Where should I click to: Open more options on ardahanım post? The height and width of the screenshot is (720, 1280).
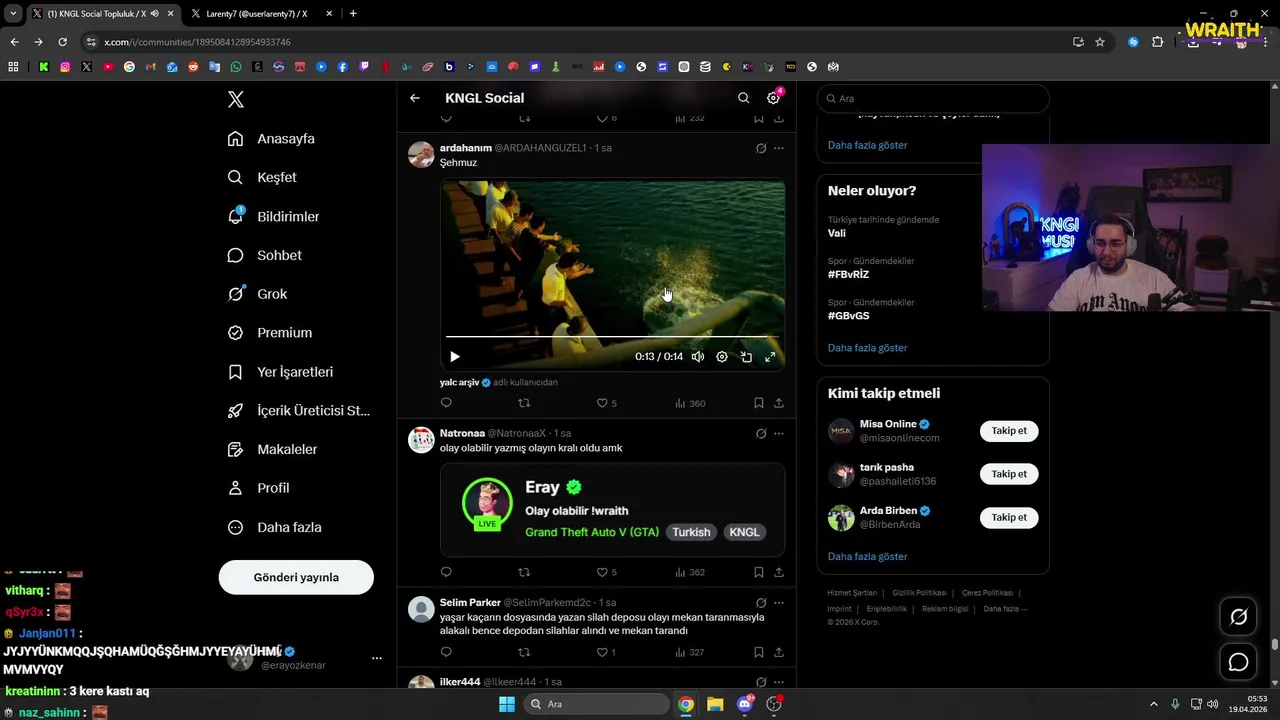coord(779,148)
